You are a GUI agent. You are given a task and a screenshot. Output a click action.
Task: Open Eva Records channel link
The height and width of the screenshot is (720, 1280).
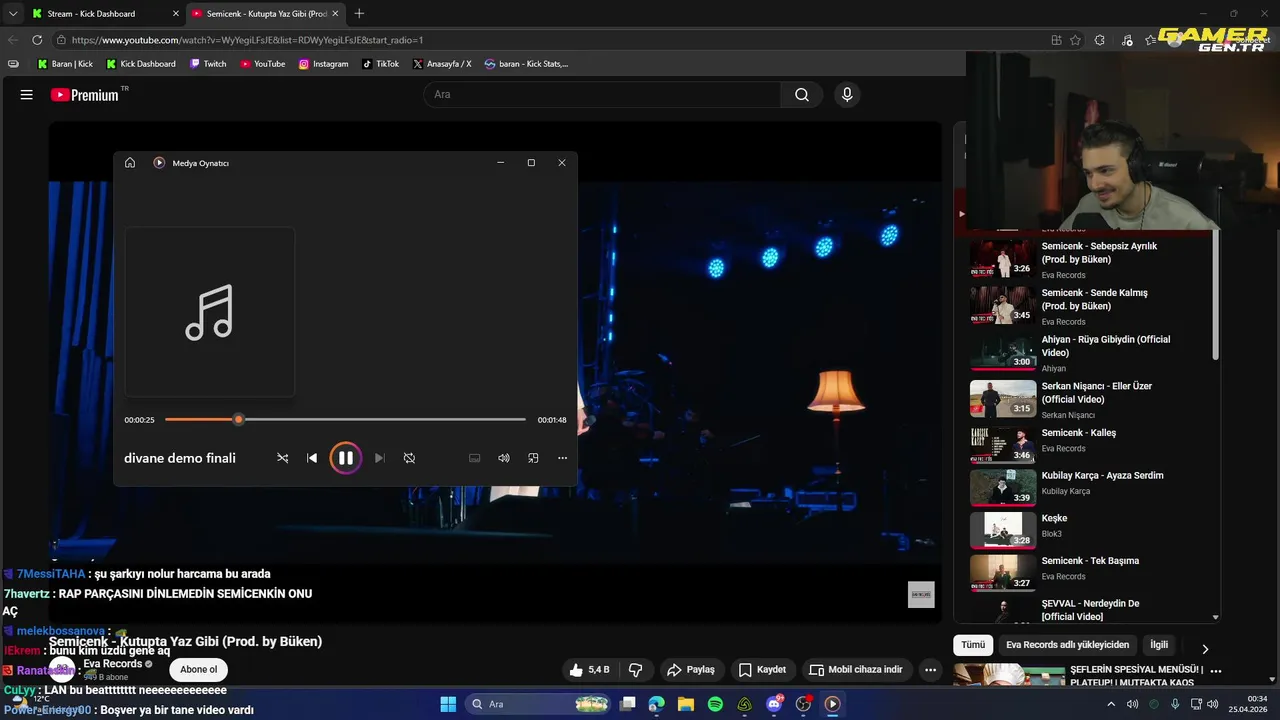pos(112,664)
